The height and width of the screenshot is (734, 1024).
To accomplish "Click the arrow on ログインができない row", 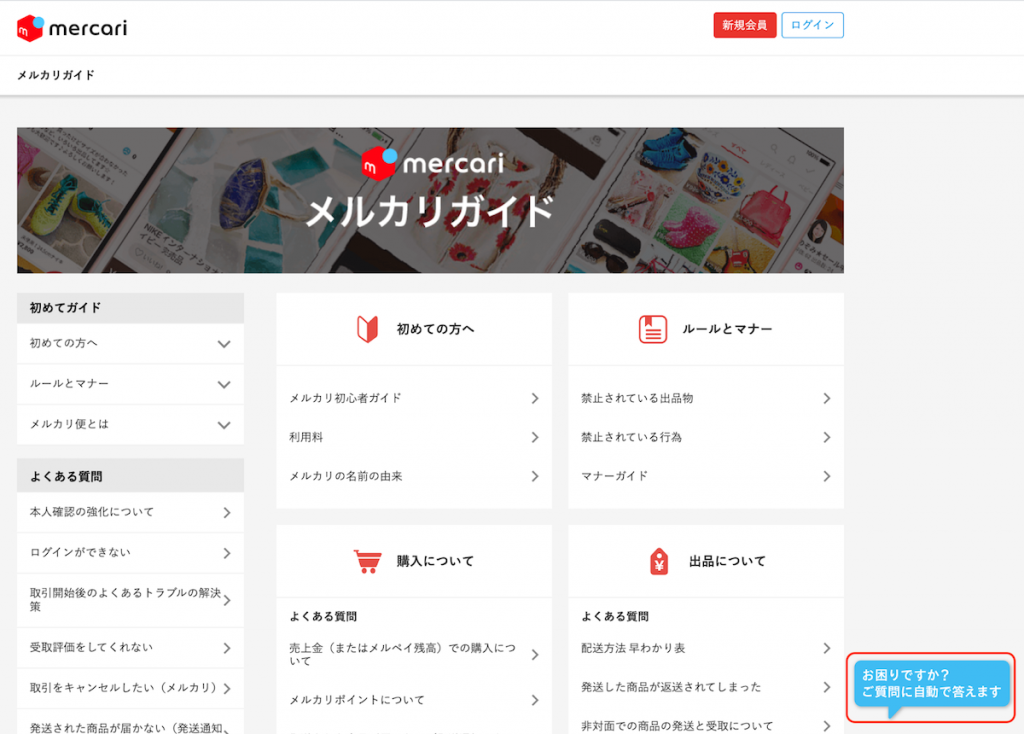I will point(227,553).
